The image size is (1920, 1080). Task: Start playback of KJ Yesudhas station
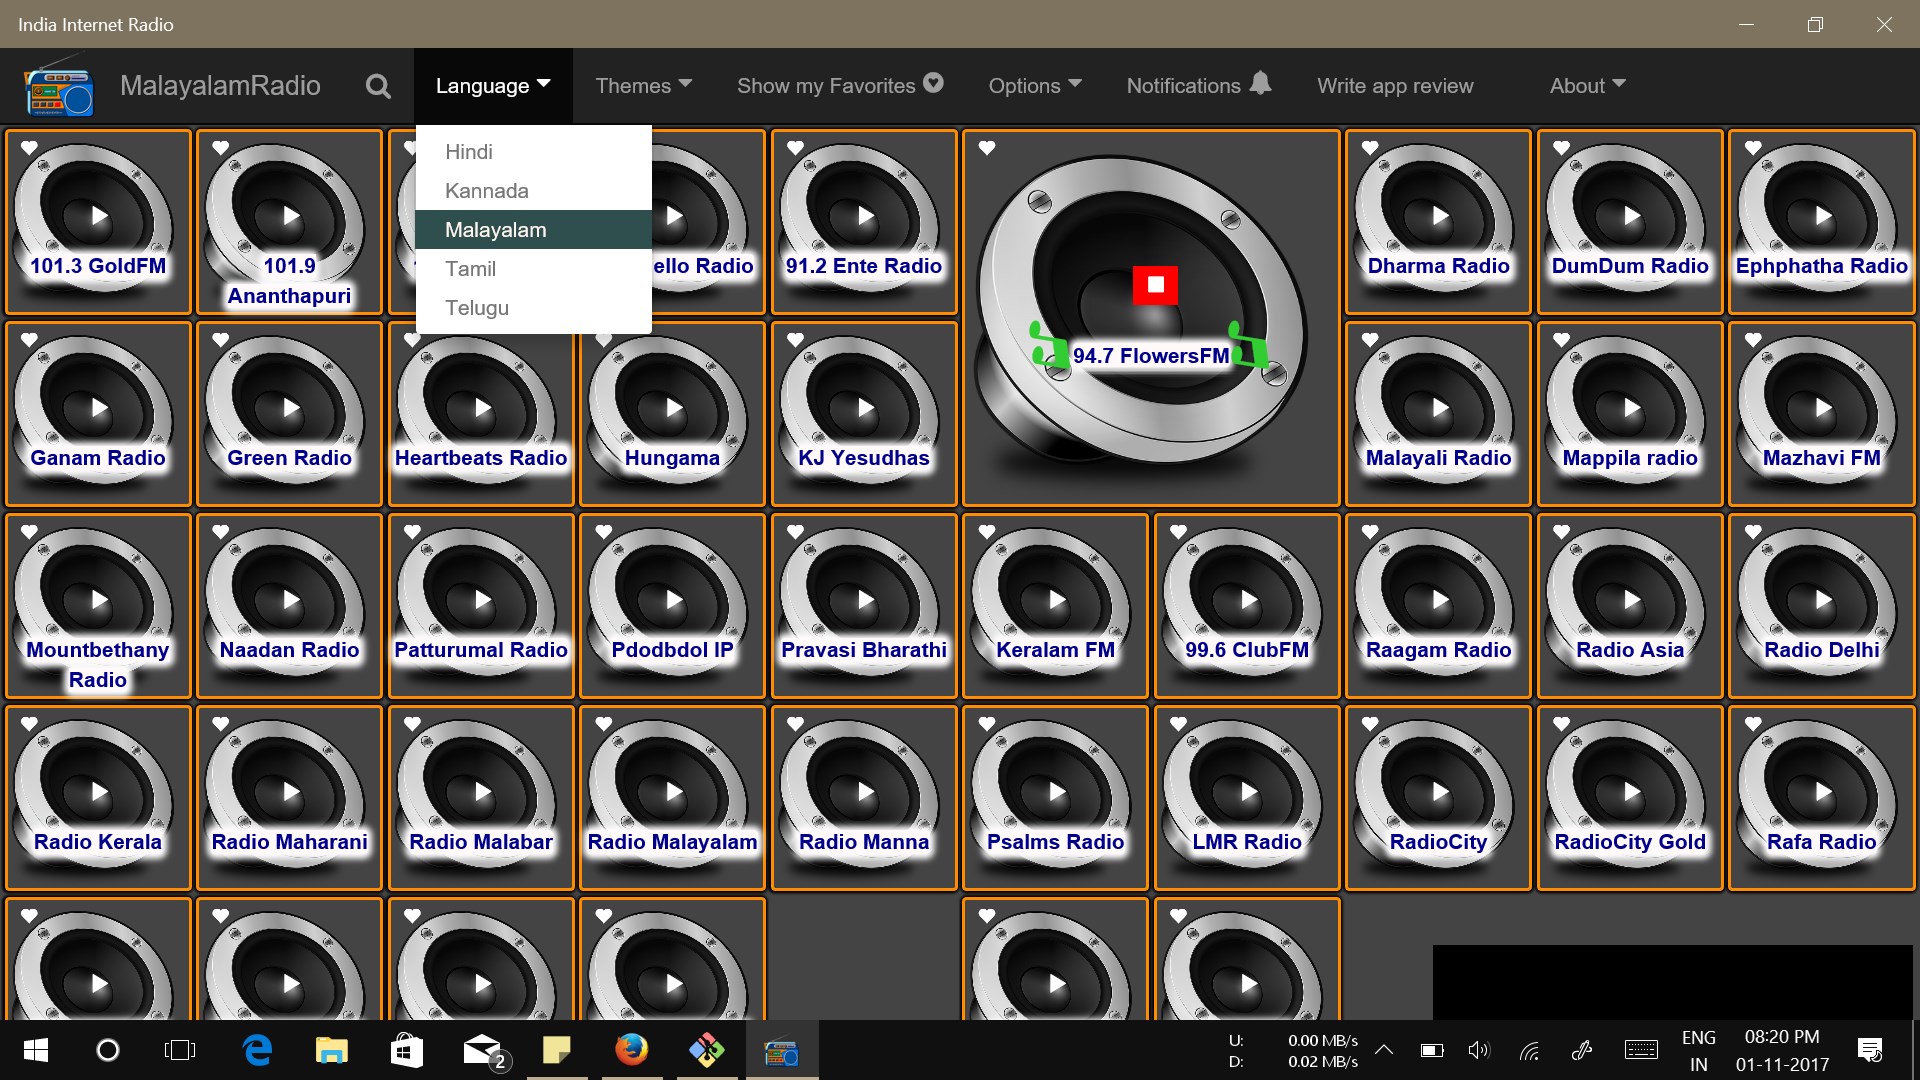(865, 408)
